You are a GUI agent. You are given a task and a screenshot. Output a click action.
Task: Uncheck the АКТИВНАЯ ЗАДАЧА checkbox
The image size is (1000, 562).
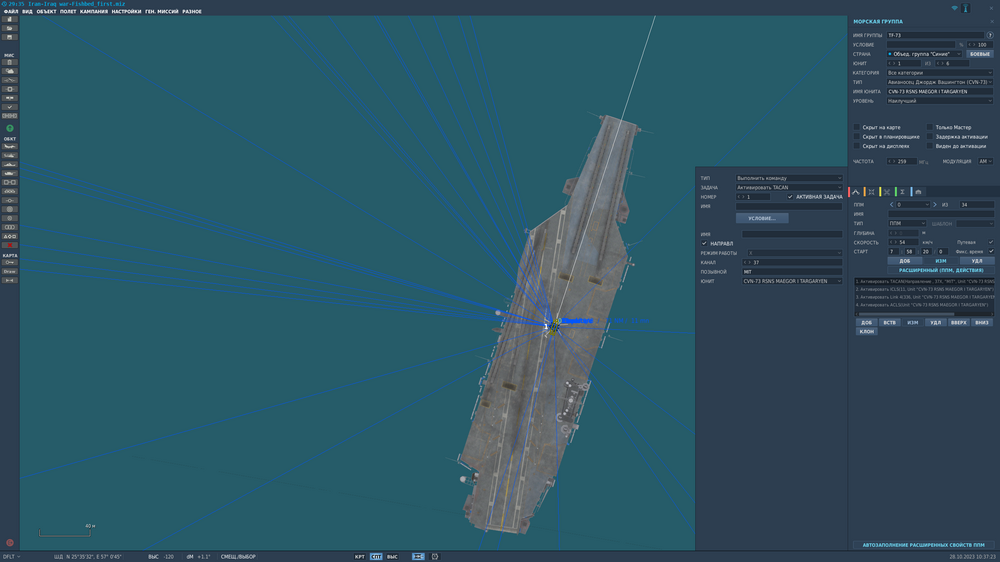[x=790, y=197]
